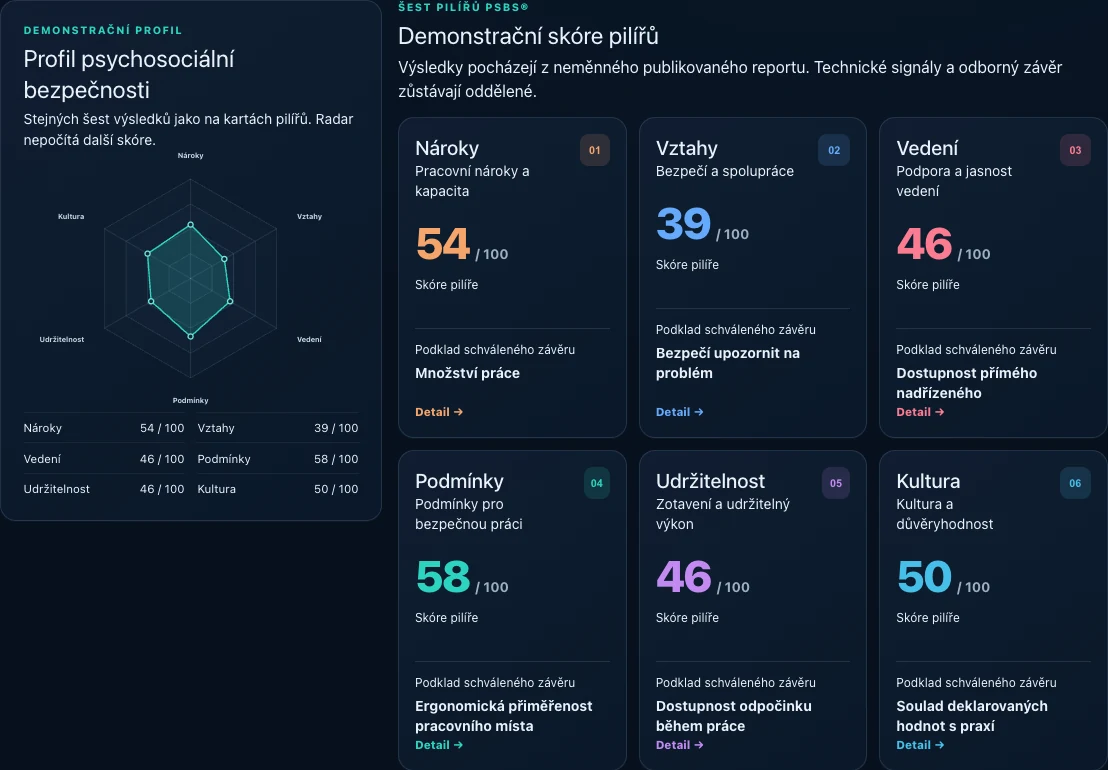Image resolution: width=1108 pixels, height=770 pixels.
Task: Click 'Profil psychosociální bezpečnosti' heading
Action: click(129, 74)
